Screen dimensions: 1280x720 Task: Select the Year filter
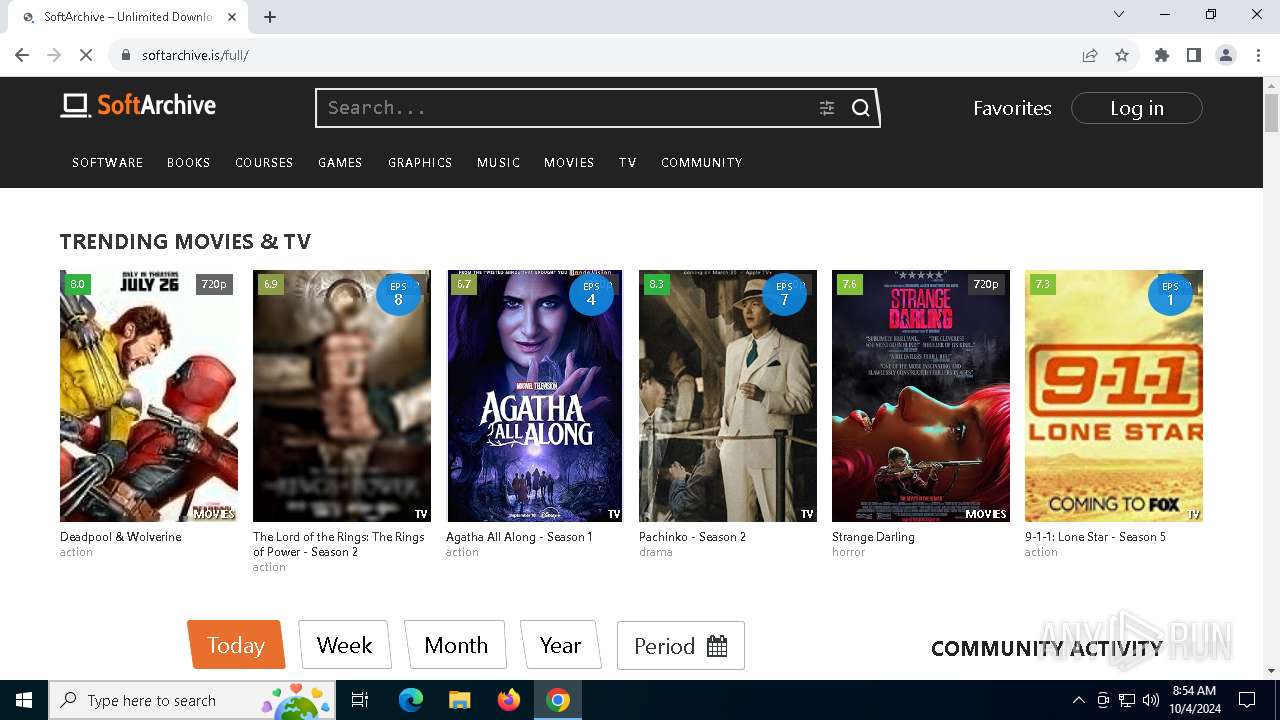(x=560, y=645)
